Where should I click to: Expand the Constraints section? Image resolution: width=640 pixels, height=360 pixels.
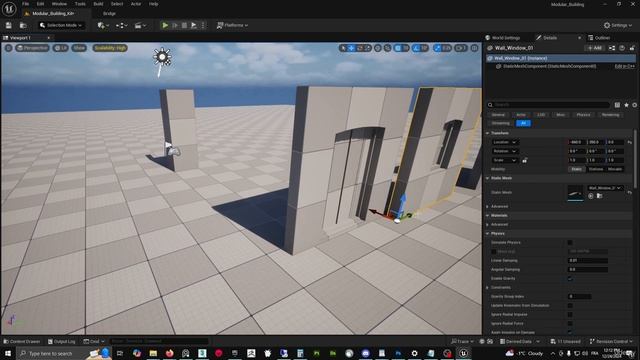[x=487, y=287]
